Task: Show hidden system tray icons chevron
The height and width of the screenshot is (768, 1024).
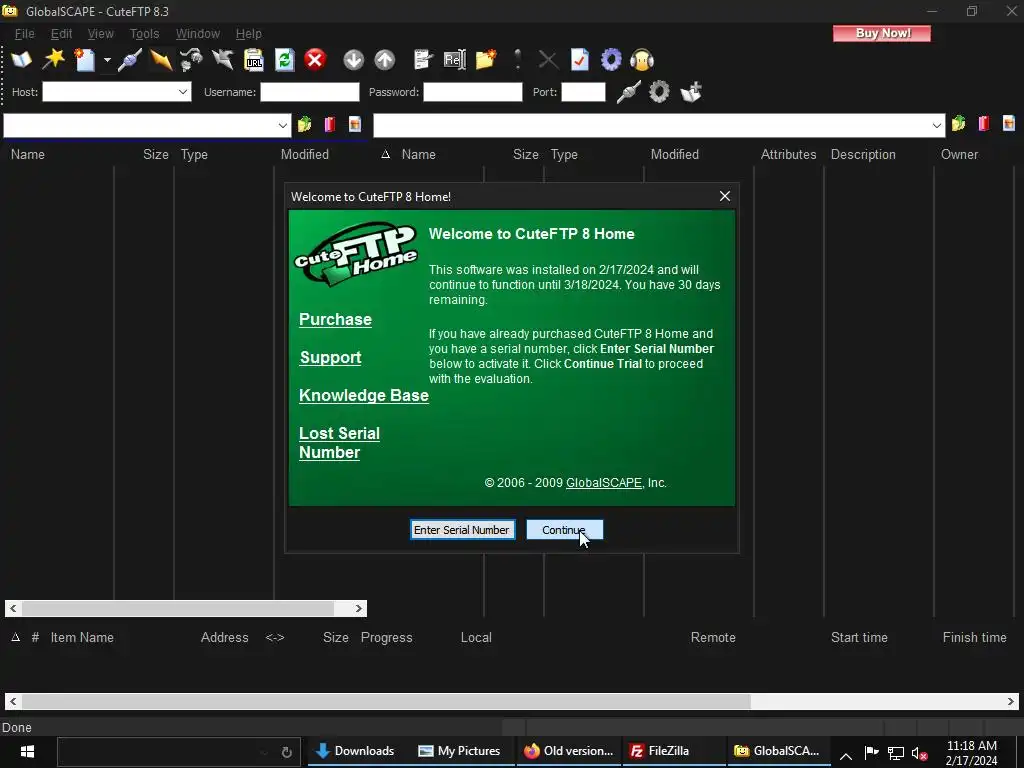Action: [846, 756]
